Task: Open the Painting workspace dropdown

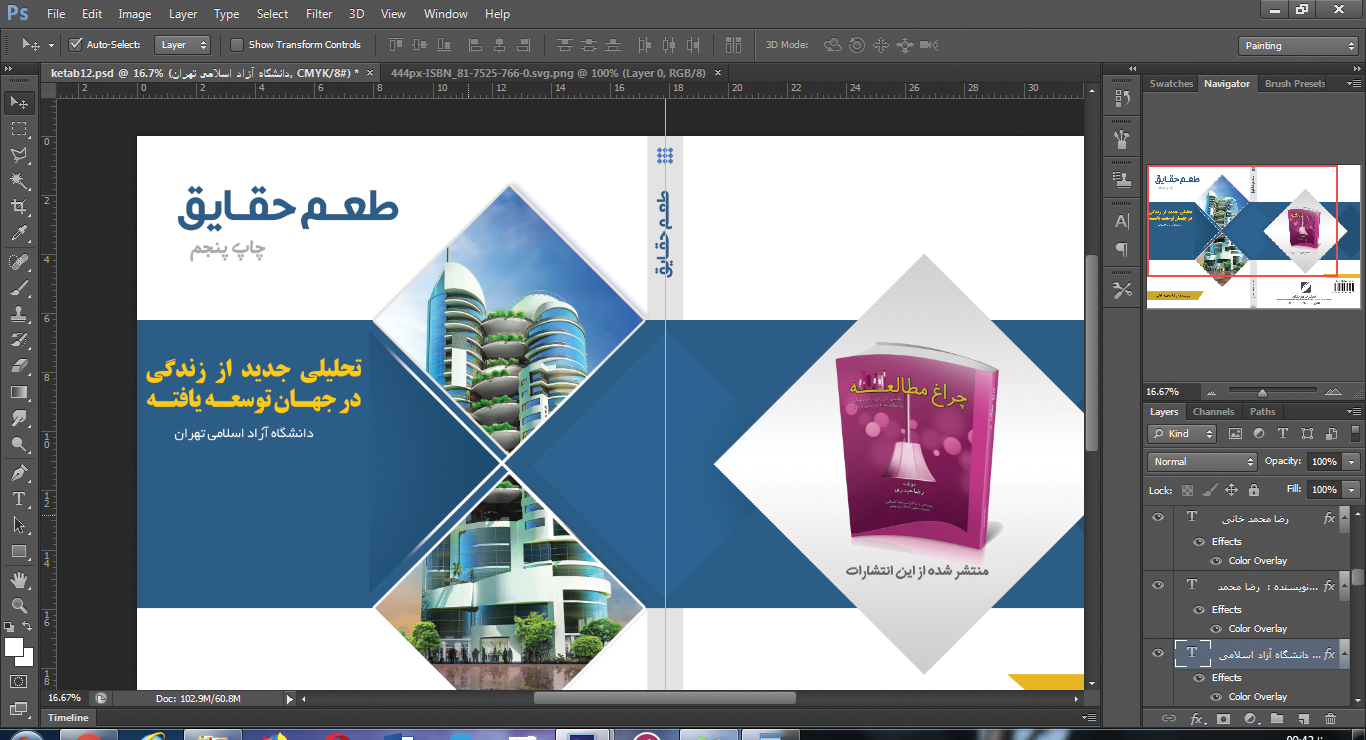Action: pos(1298,46)
